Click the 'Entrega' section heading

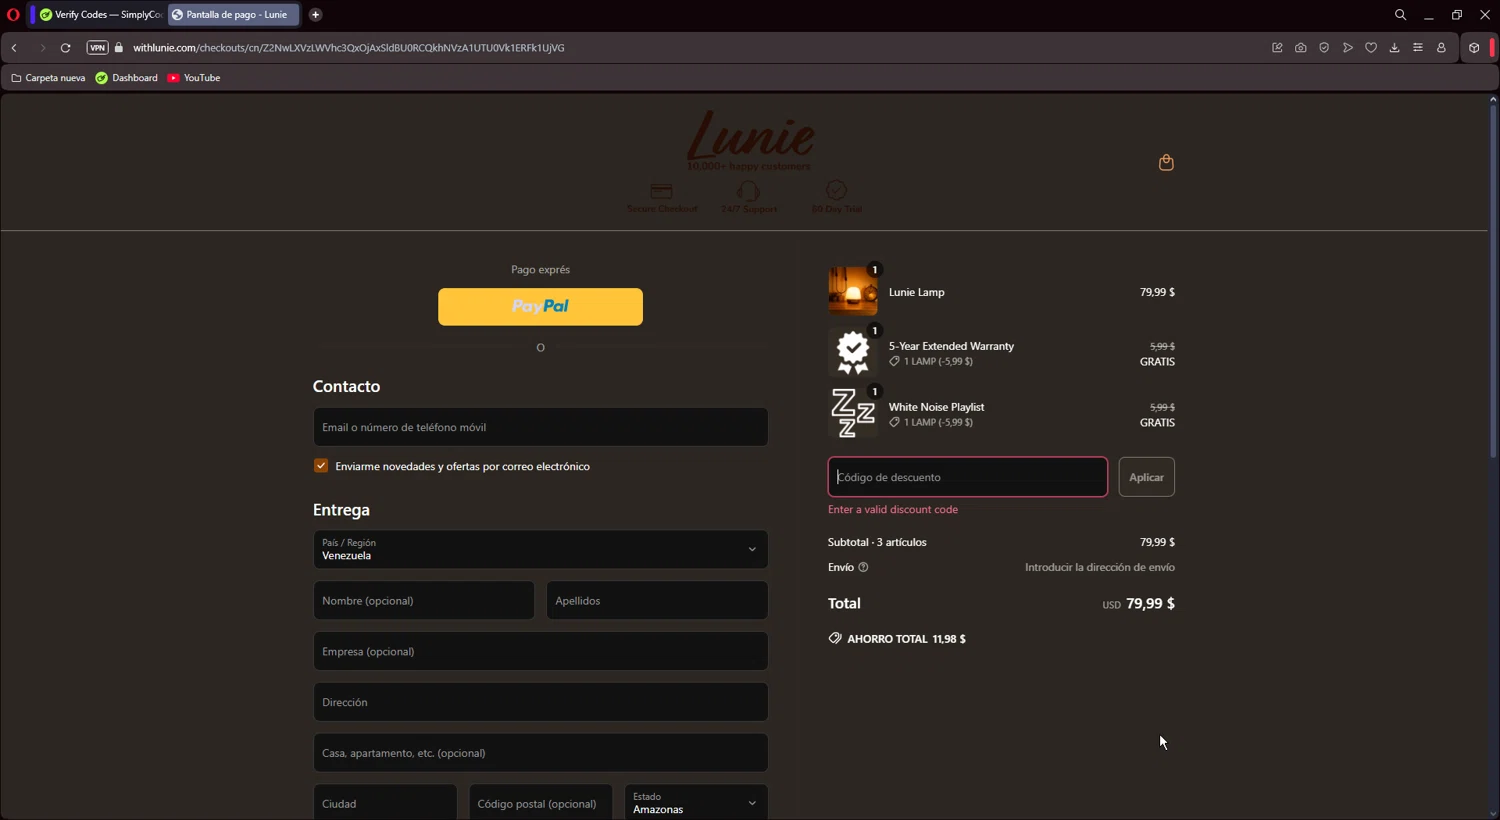[x=341, y=510]
